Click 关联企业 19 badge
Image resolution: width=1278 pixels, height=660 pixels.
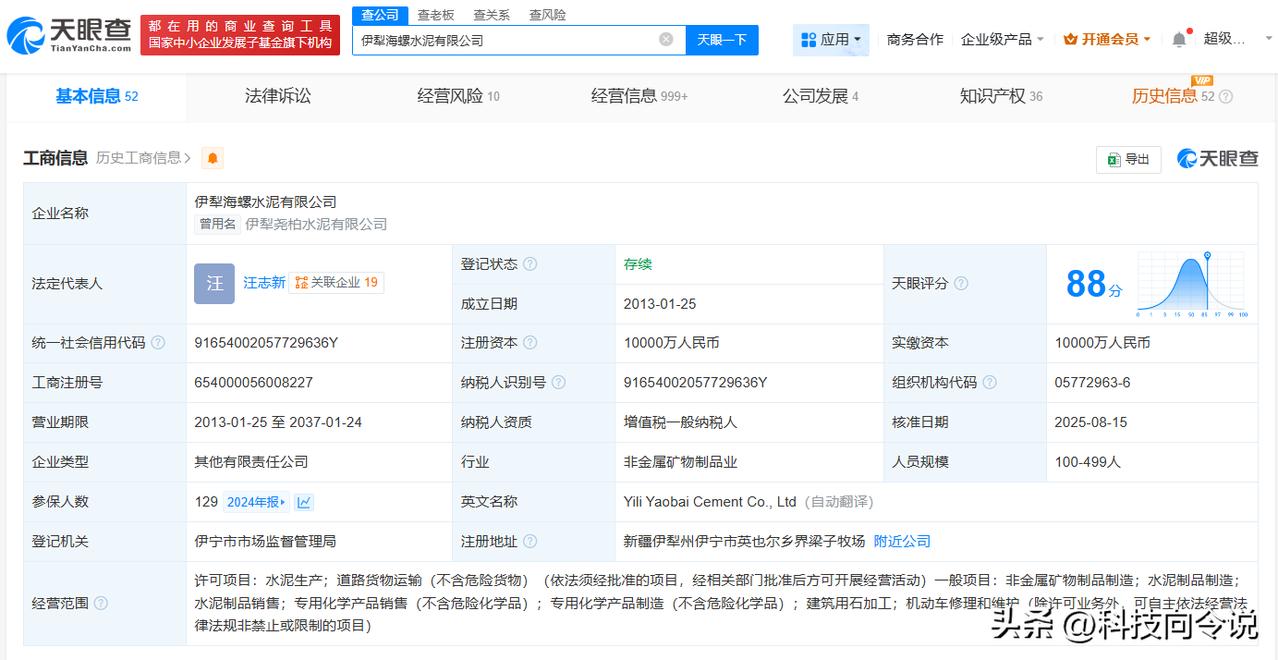[336, 283]
